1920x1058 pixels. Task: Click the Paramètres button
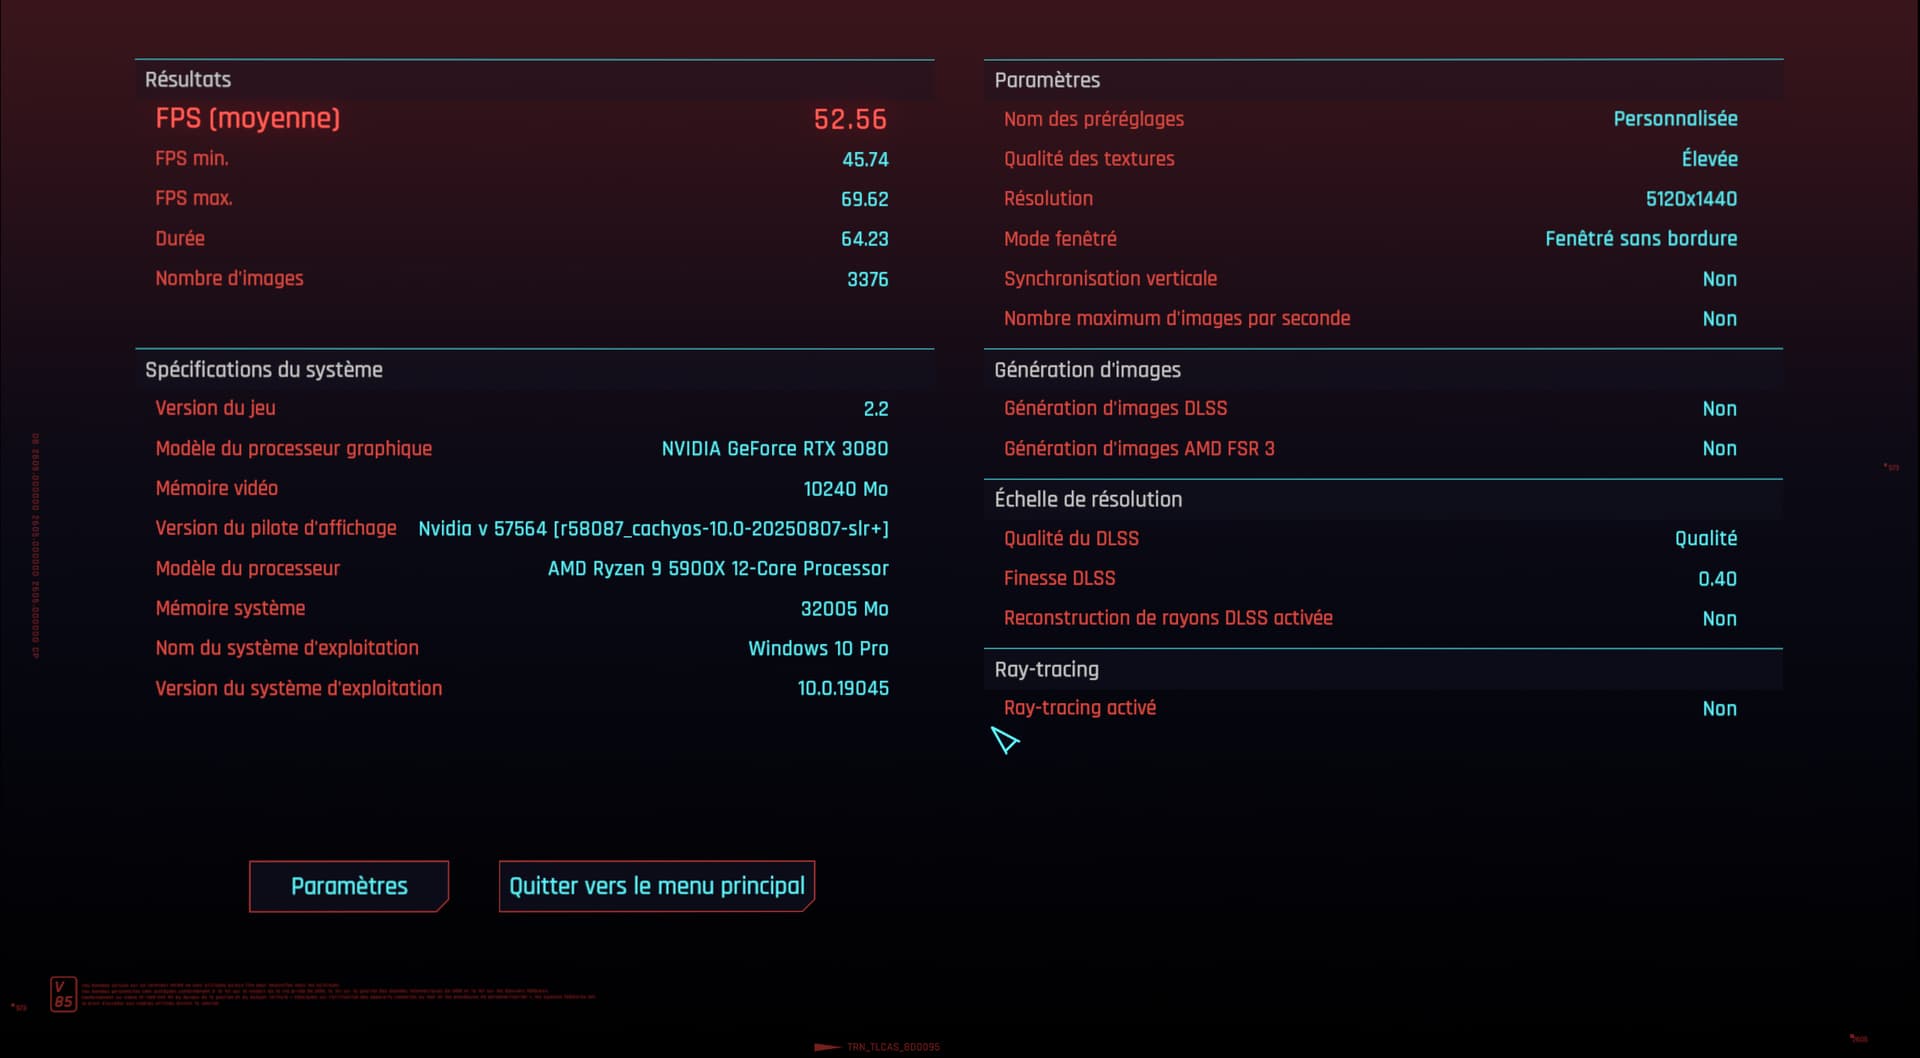click(349, 886)
